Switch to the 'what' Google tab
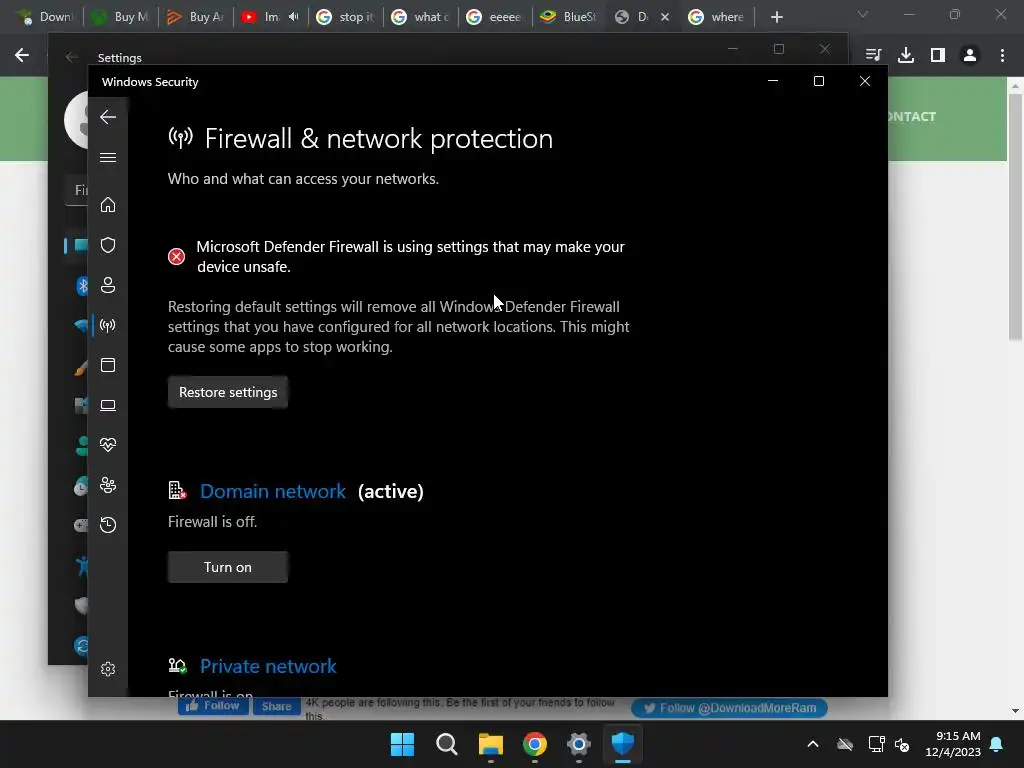The width and height of the screenshot is (1024, 768). coord(421,17)
